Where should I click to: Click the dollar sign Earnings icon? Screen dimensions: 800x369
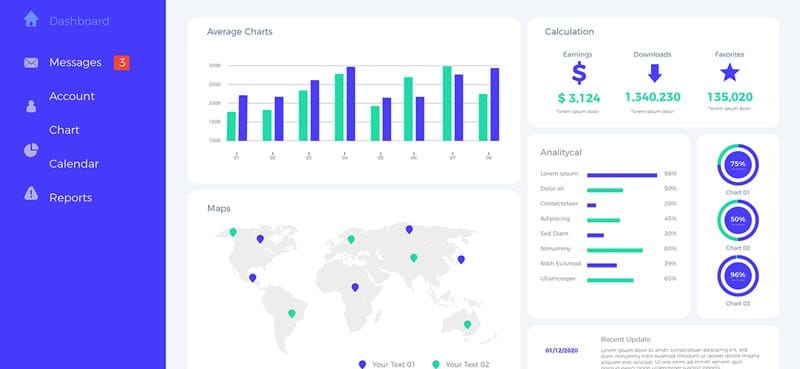click(x=579, y=73)
